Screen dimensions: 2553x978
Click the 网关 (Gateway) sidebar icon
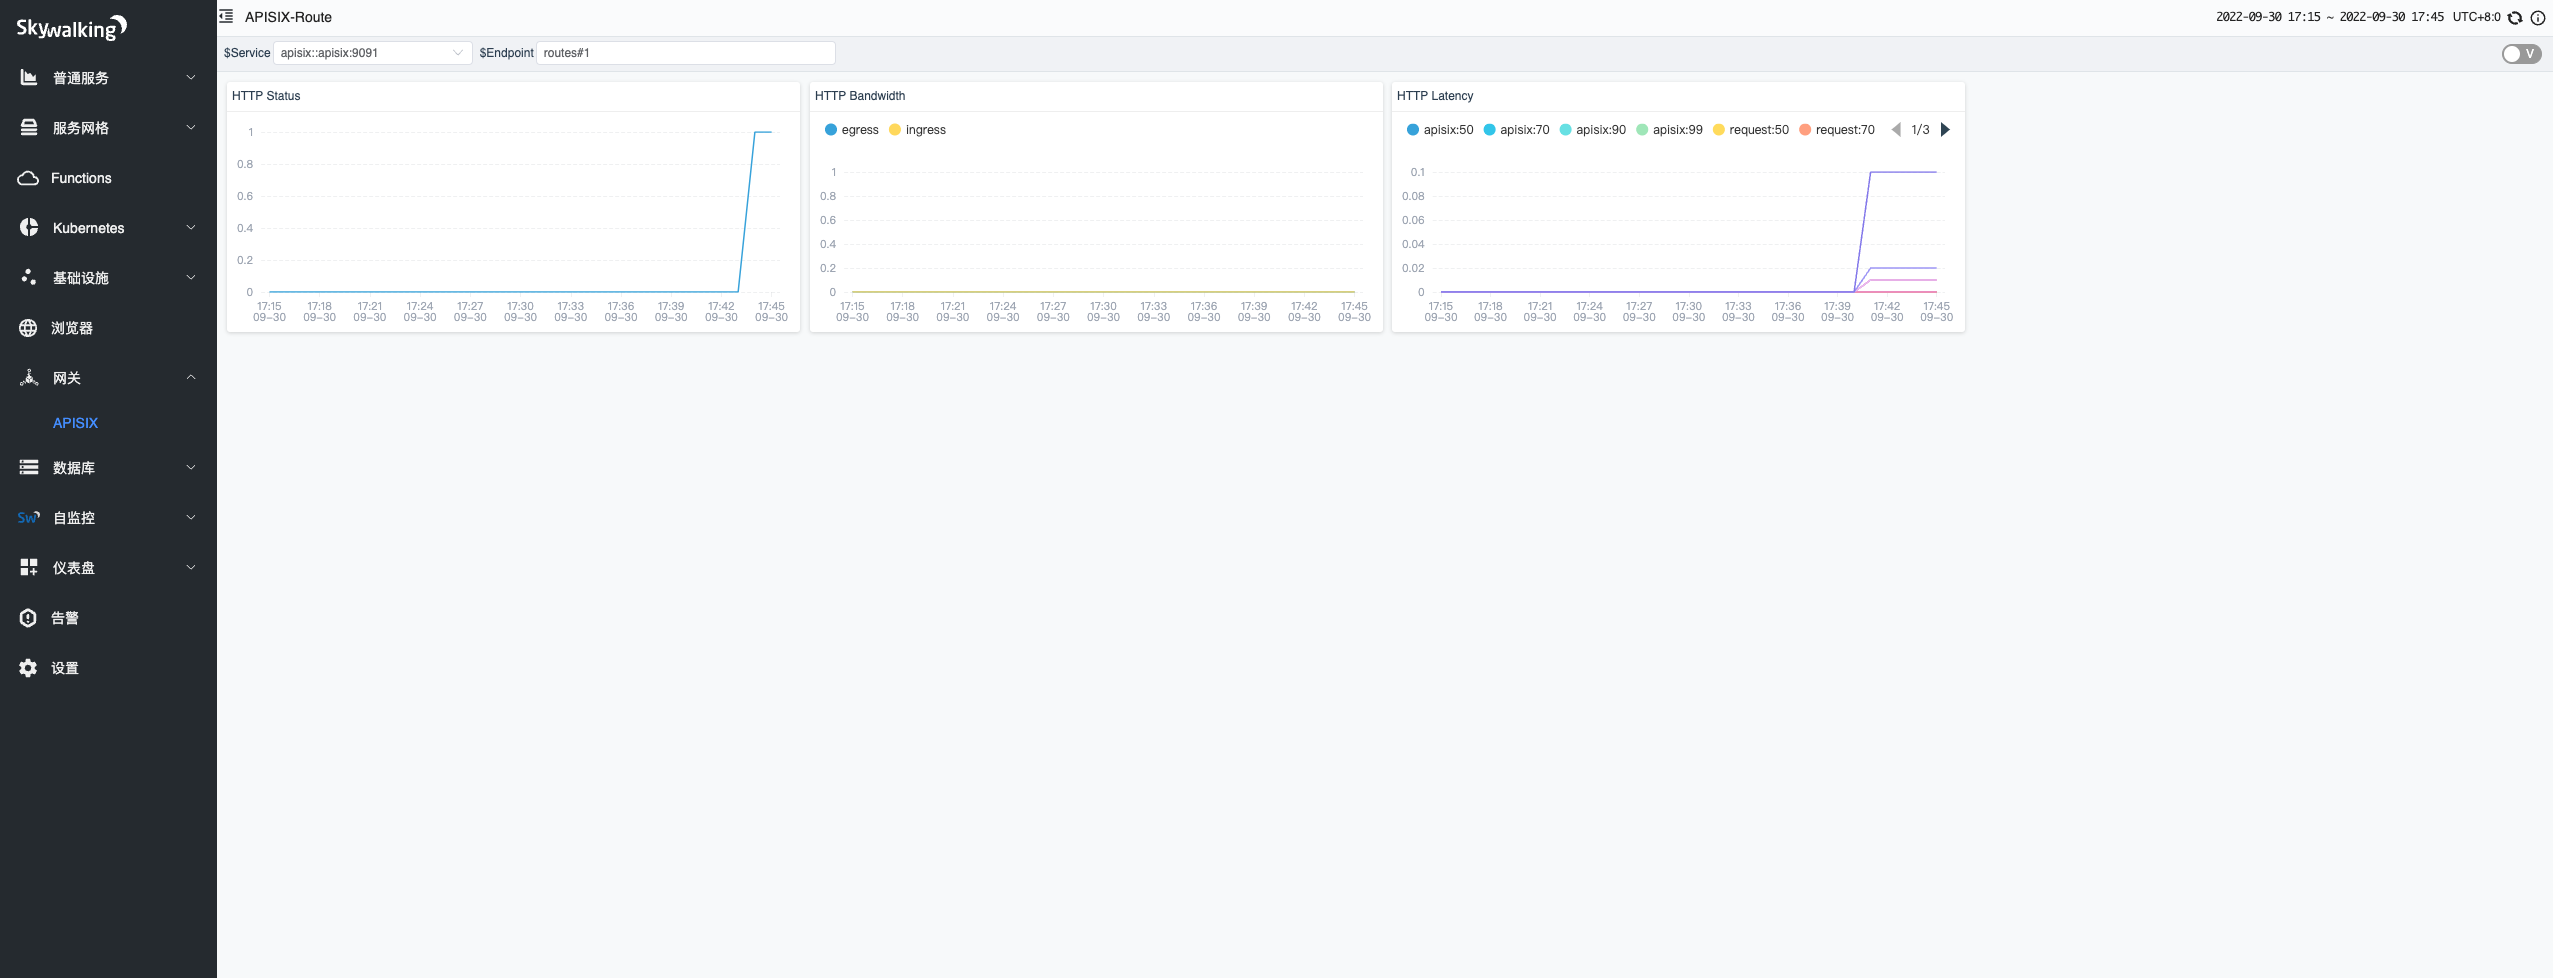29,377
